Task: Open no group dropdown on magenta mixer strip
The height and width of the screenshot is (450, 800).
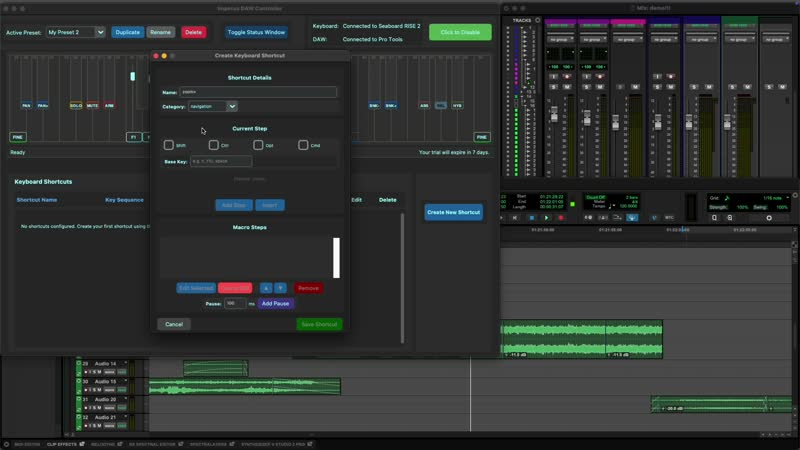Action: coord(628,39)
